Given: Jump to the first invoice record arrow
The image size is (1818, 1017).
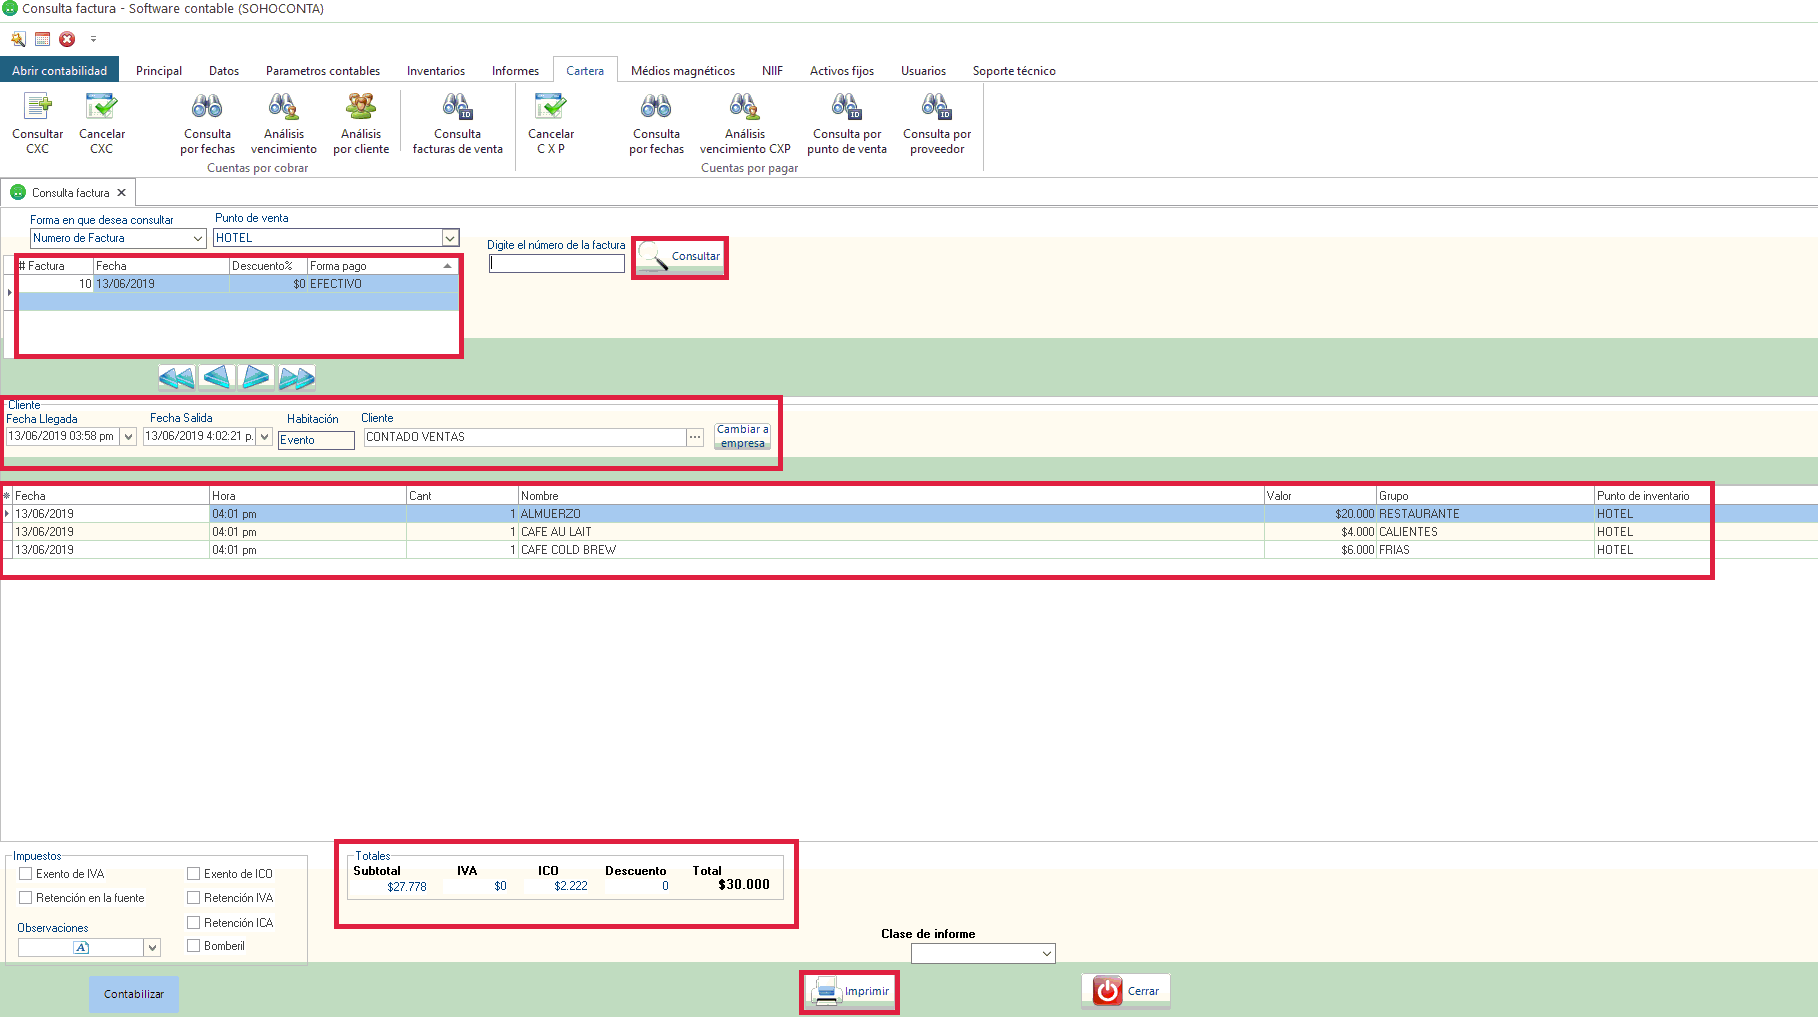Looking at the screenshot, I should pos(176,377).
